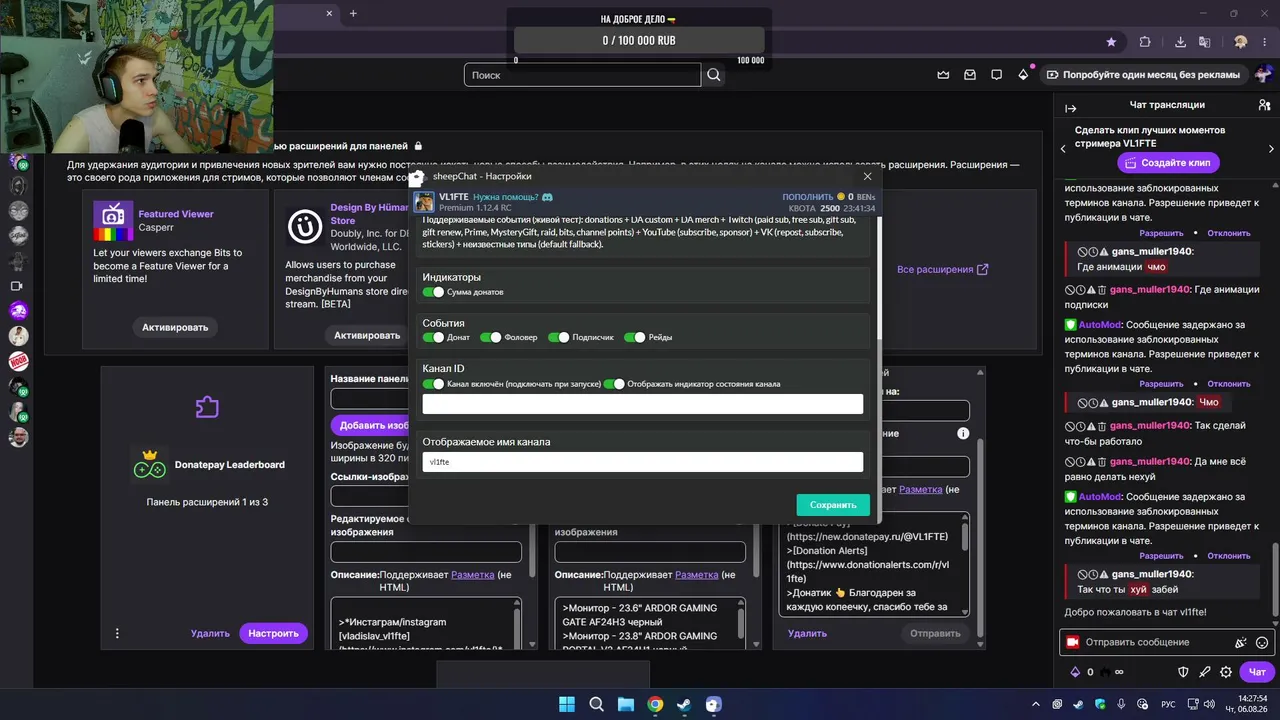
Task: Open chat community users list icon
Action: coord(1264,105)
